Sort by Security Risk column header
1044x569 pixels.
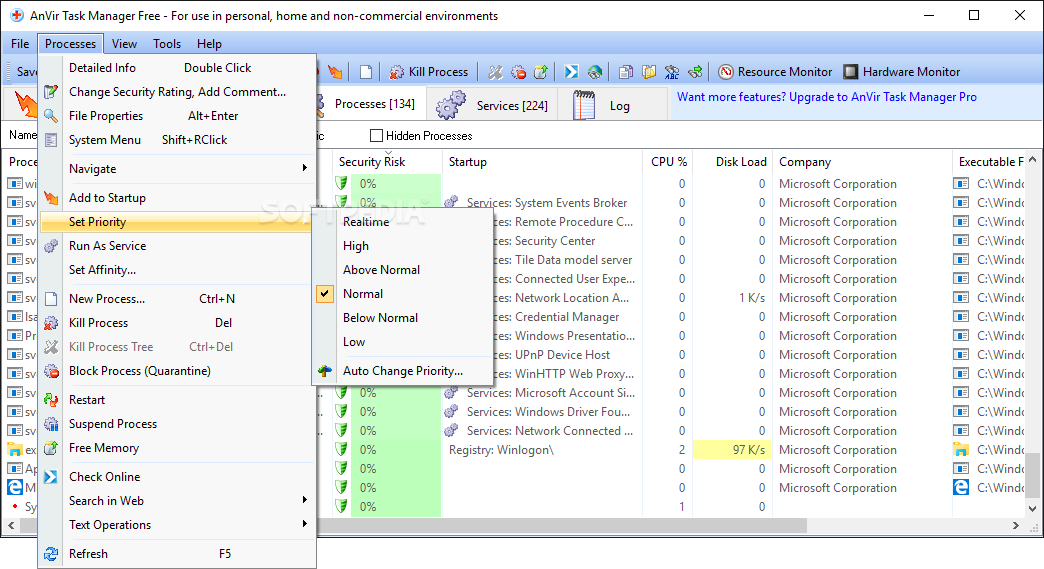pos(387,162)
